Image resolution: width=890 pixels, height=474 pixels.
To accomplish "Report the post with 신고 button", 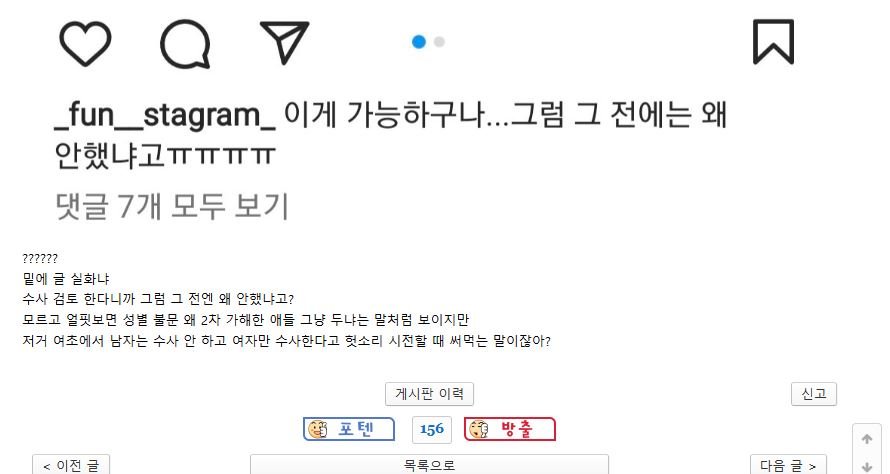I will tap(814, 394).
